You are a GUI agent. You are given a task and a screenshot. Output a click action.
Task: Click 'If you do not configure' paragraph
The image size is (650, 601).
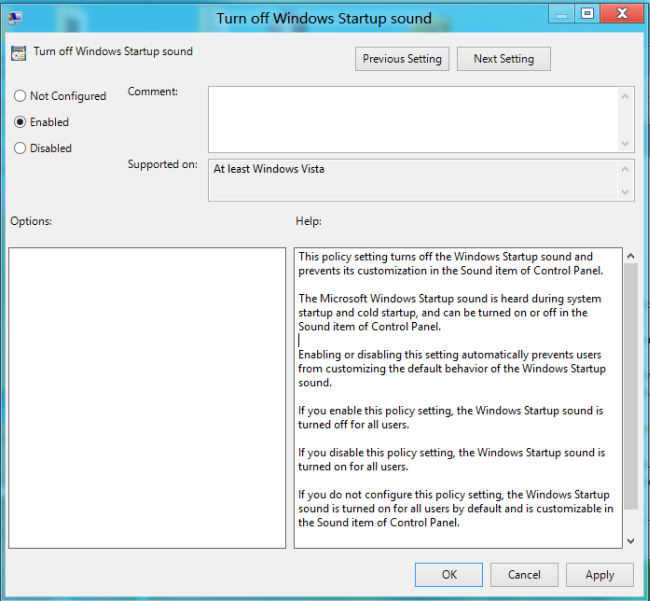(456, 509)
